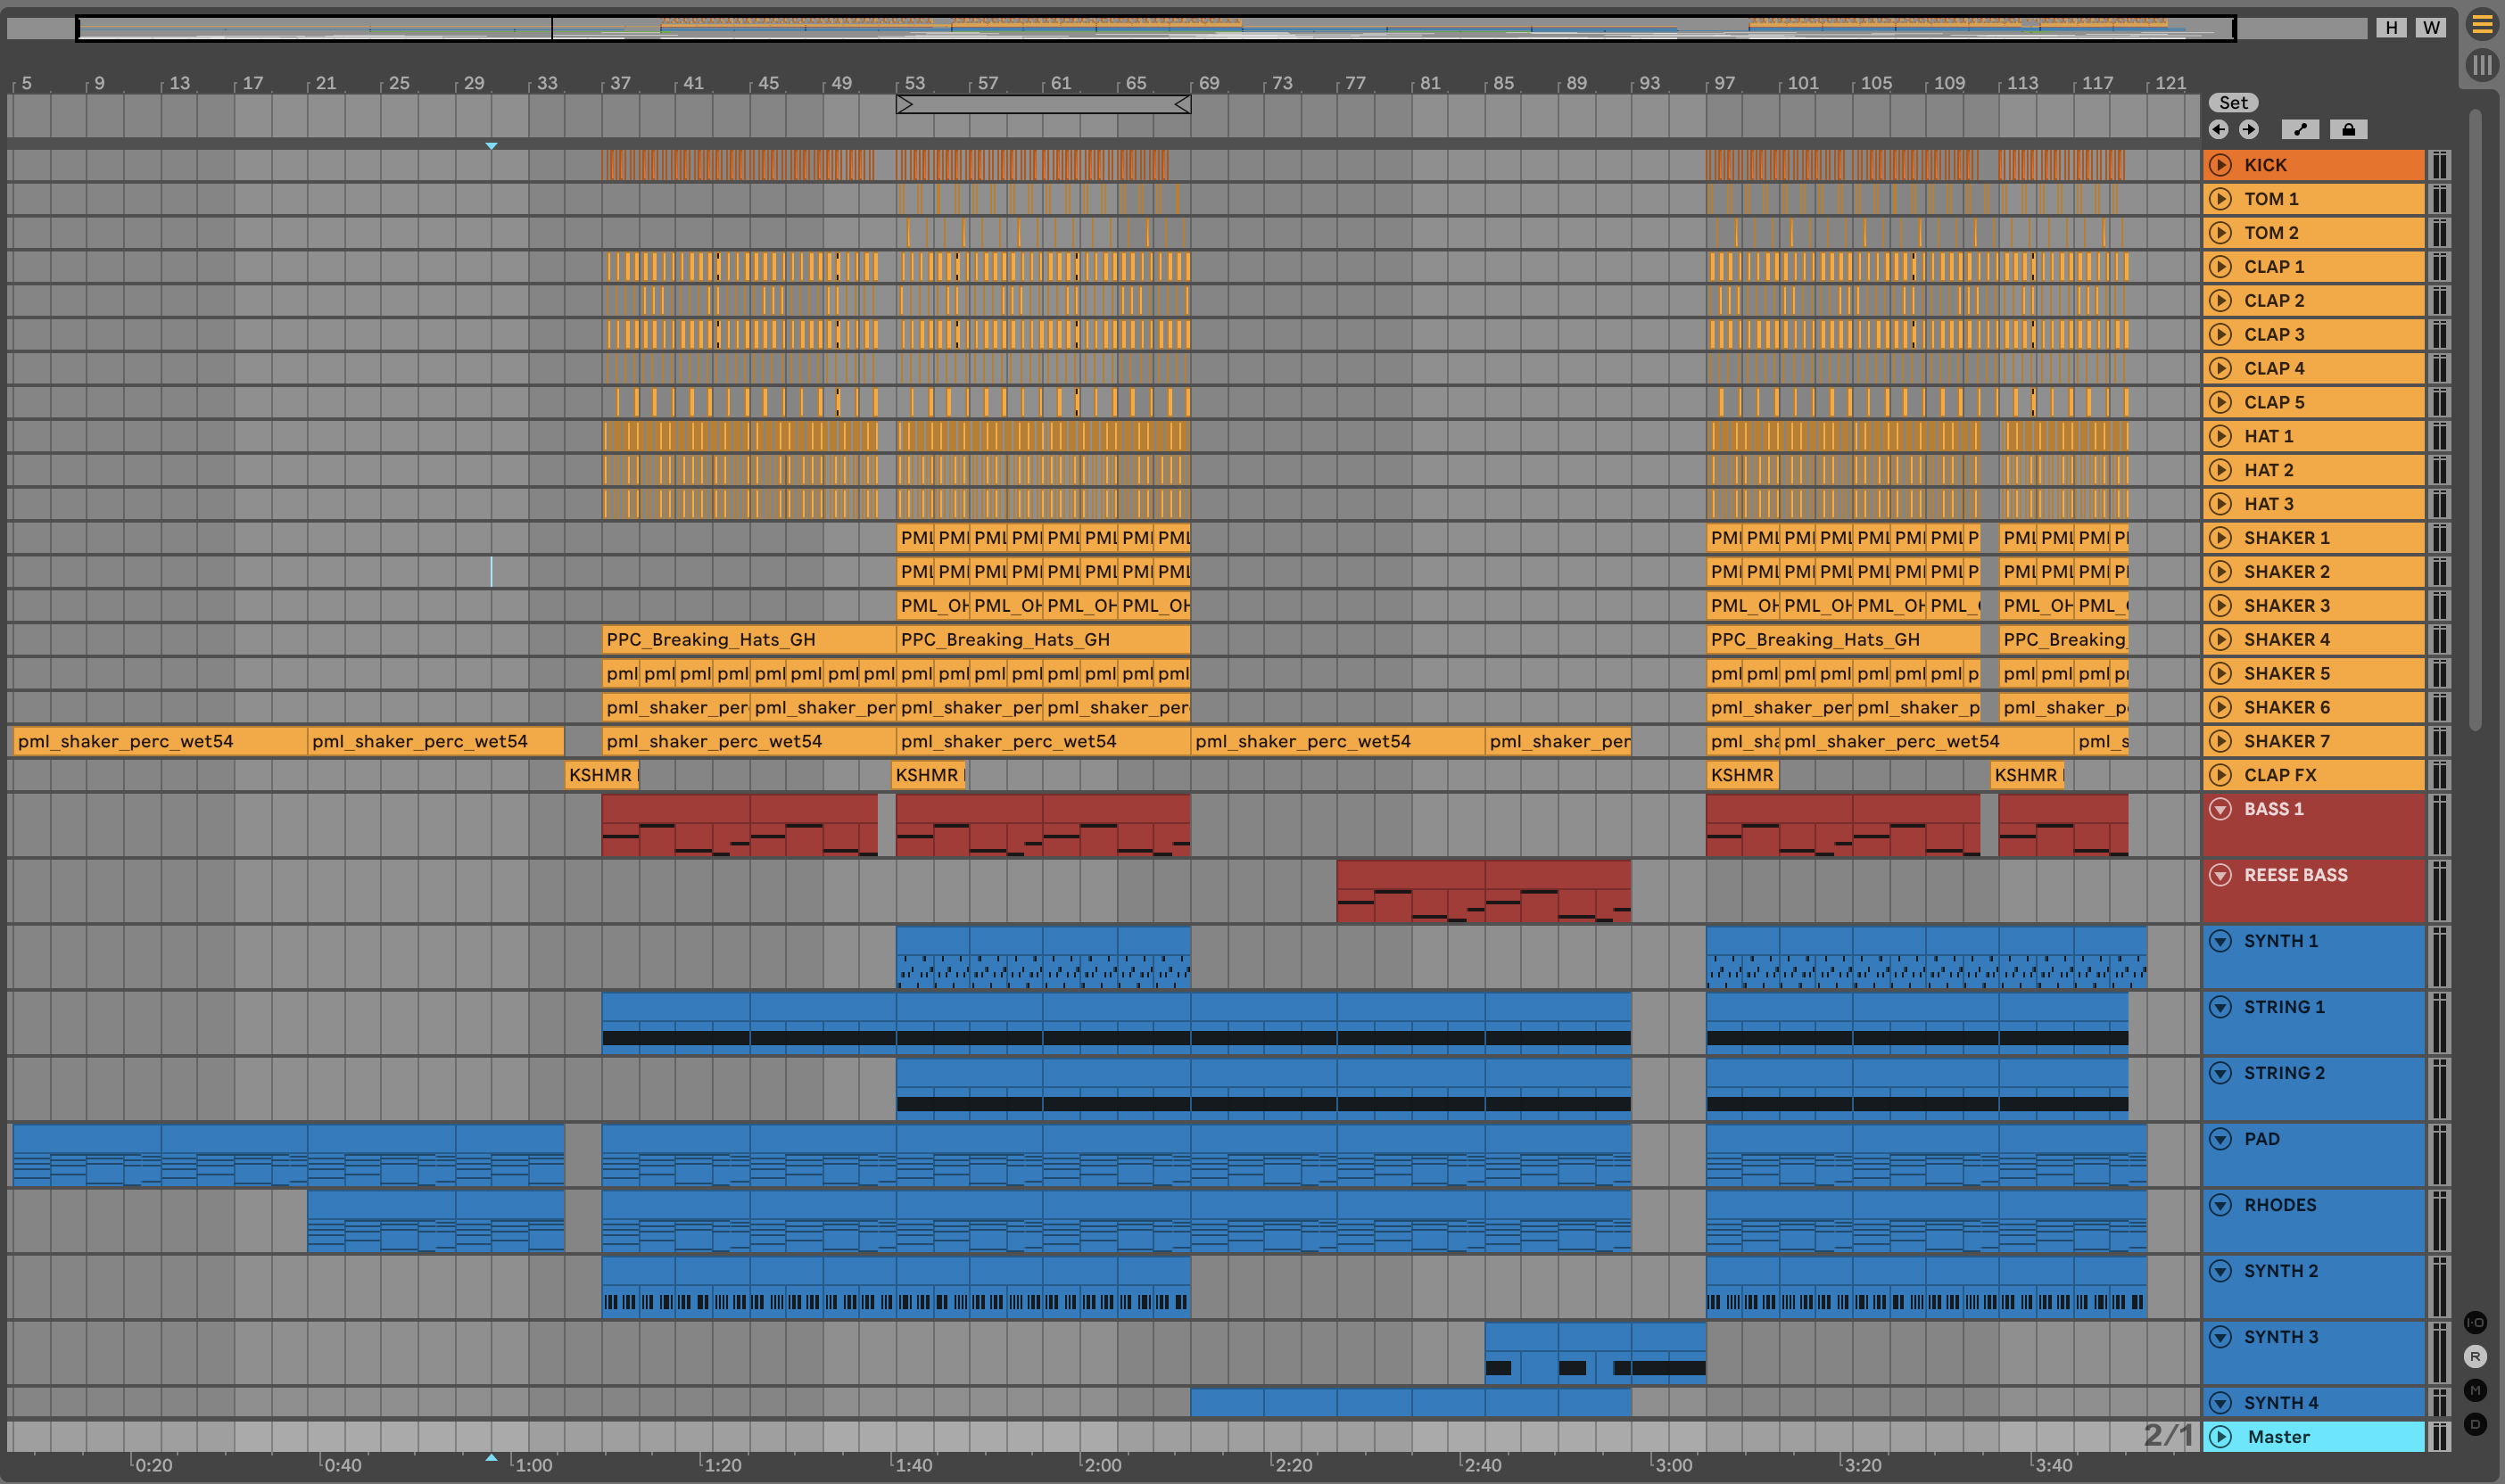Screen dimensions: 2505x1484
Task: Collapse the BASS 1 track
Action: point(2220,809)
